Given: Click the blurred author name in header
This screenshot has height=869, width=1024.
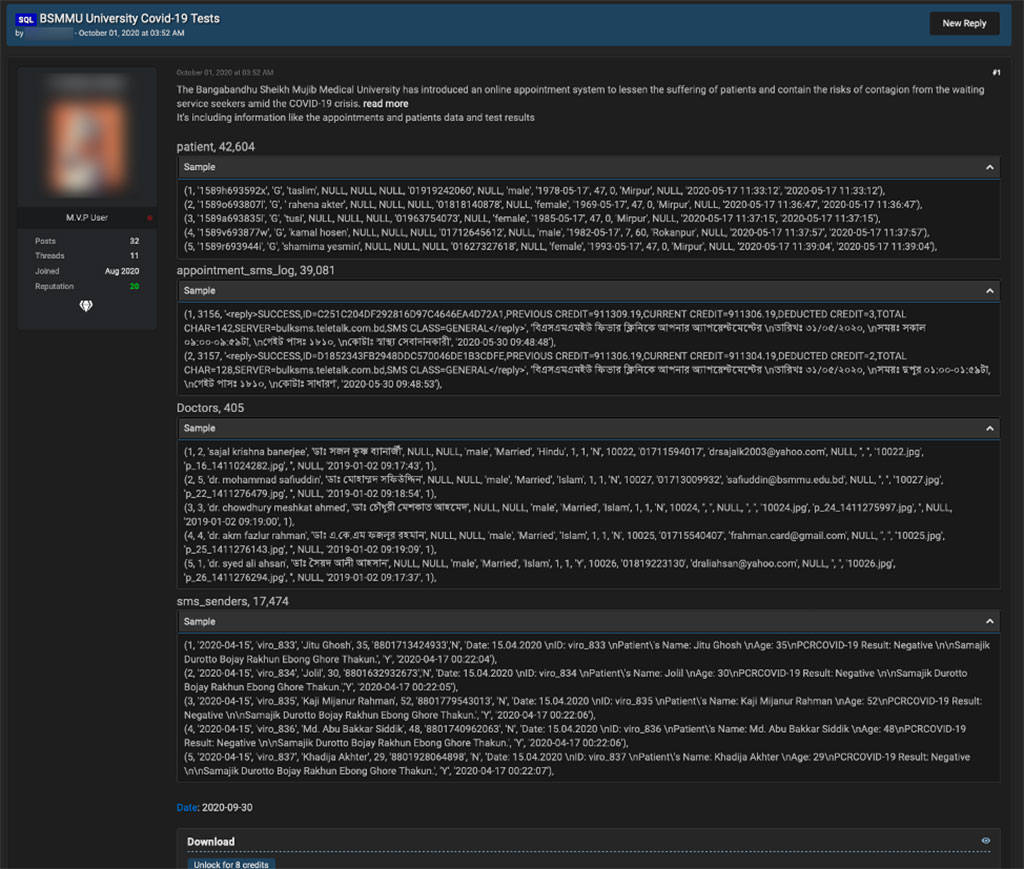Looking at the screenshot, I should pyautogui.click(x=49, y=33).
